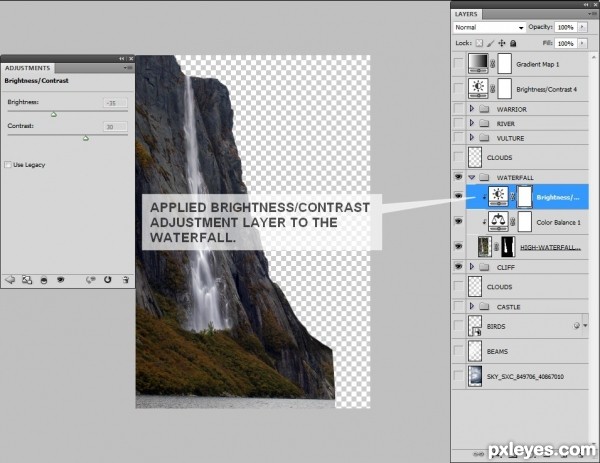
Task: Delete this adjustment layer trash icon
Action: pos(126,280)
